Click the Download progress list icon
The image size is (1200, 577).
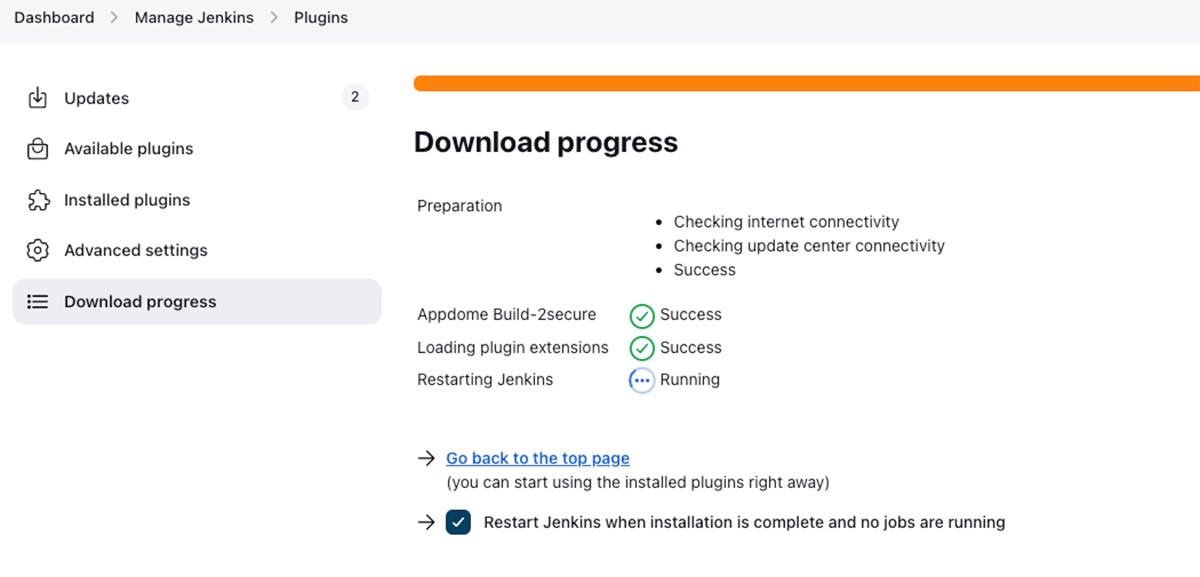38,301
